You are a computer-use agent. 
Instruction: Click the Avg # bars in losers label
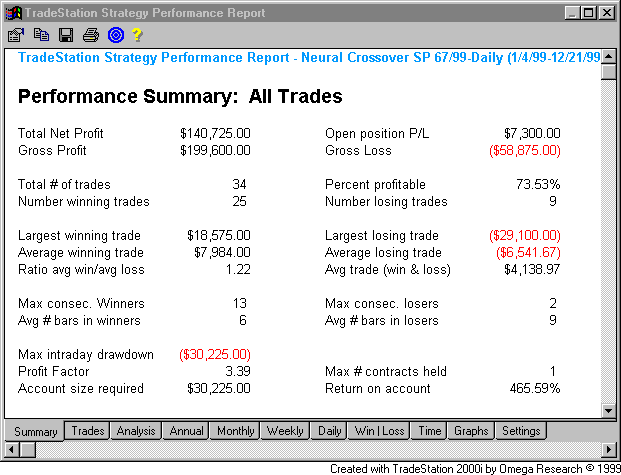382,320
